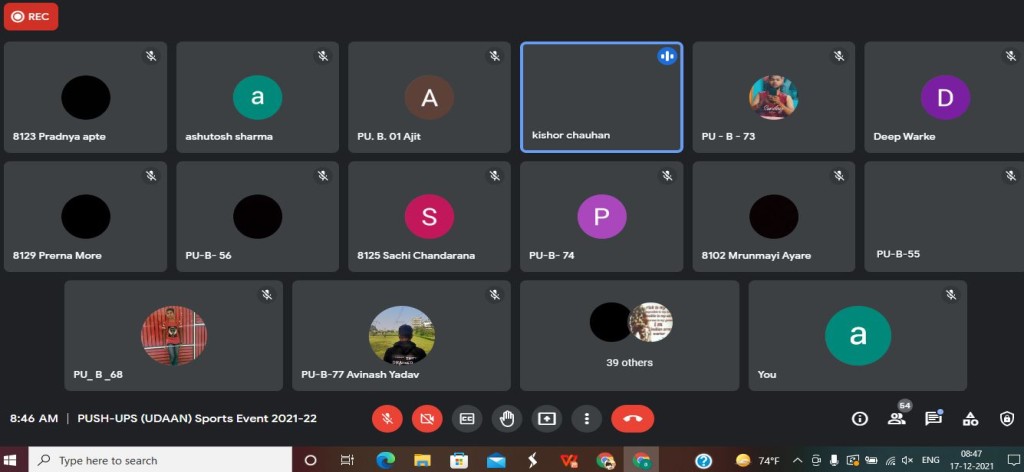Image resolution: width=1024 pixels, height=472 pixels.
Task: Leave the call with the red hang-up button
Action: coord(632,418)
